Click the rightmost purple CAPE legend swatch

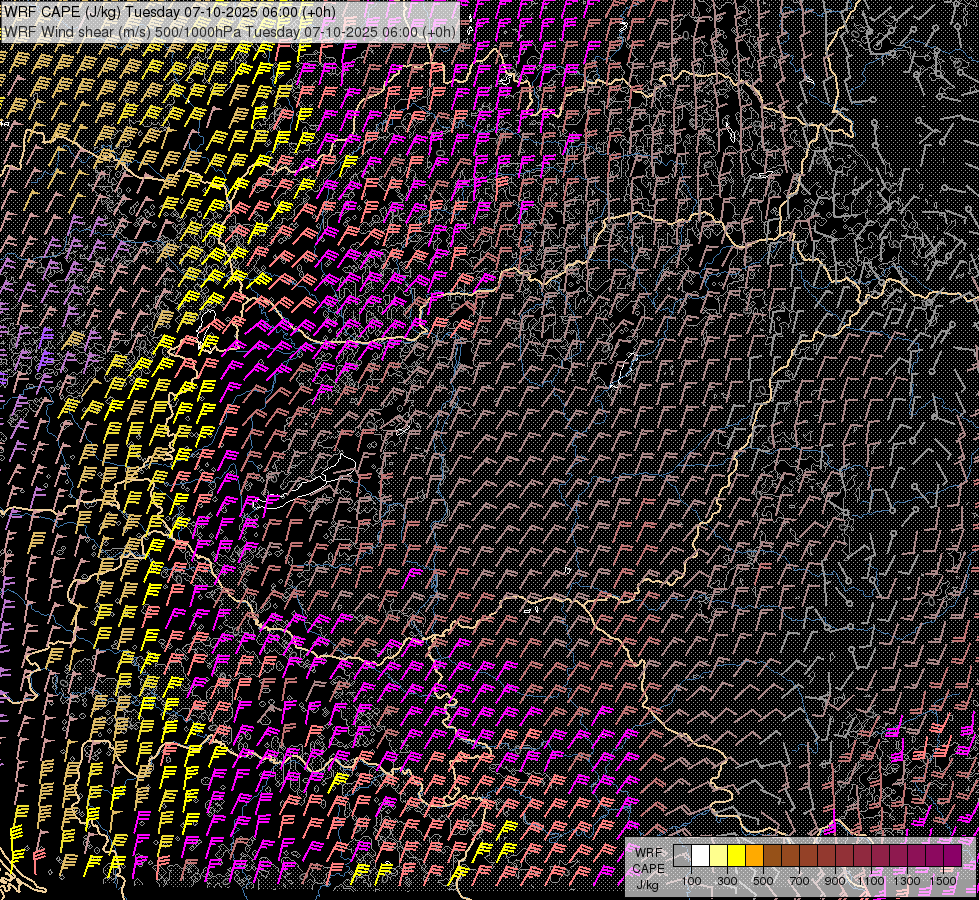tap(952, 855)
